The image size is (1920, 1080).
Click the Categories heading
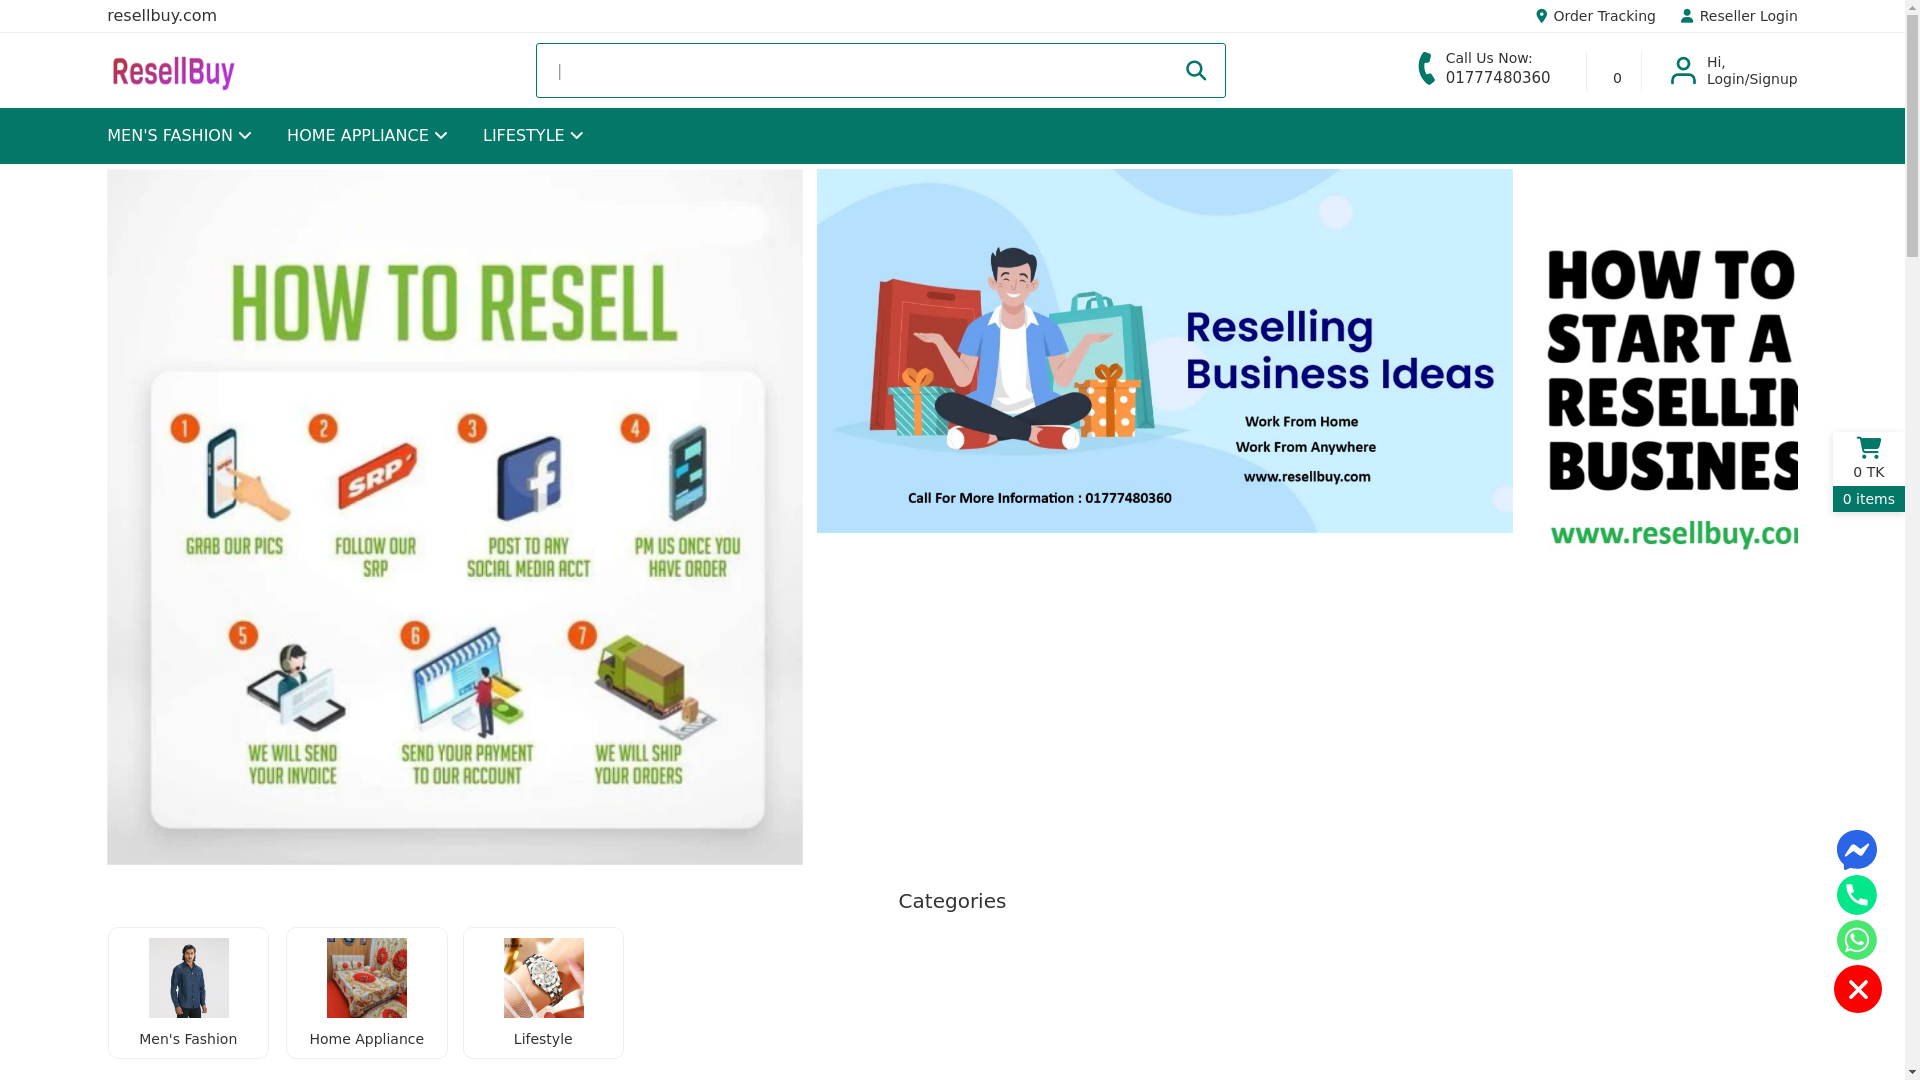click(952, 901)
